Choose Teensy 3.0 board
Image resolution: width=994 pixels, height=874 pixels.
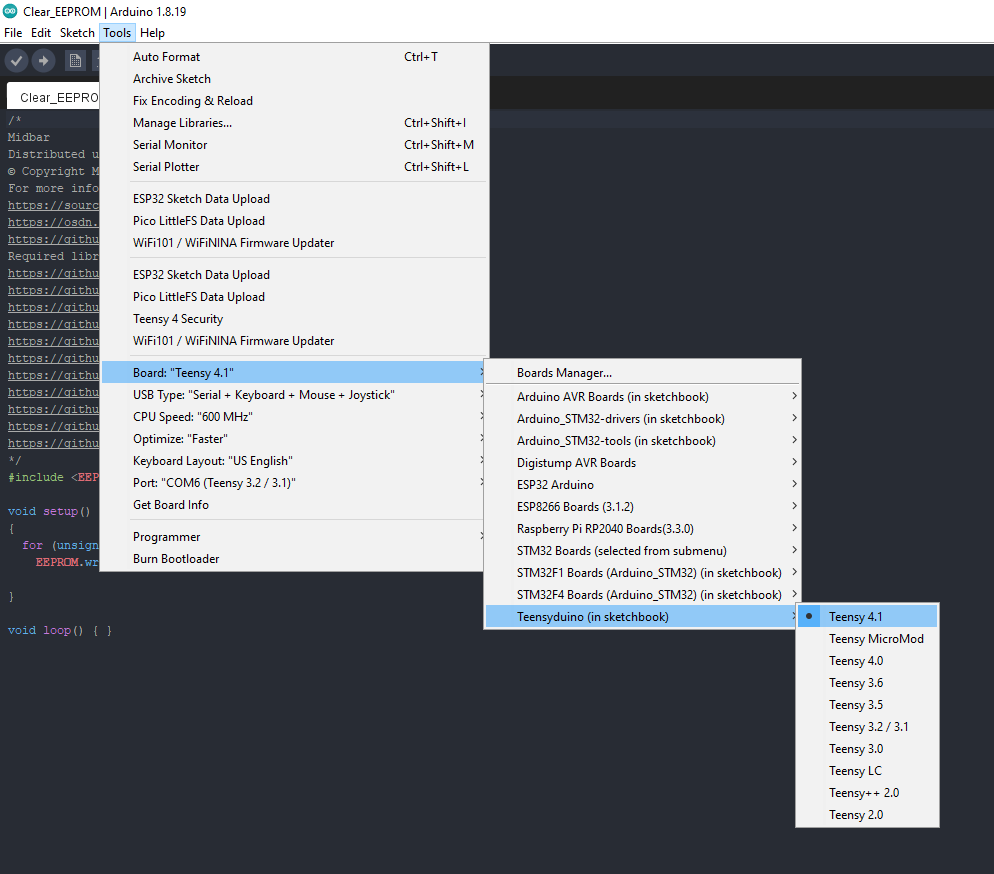867,749
